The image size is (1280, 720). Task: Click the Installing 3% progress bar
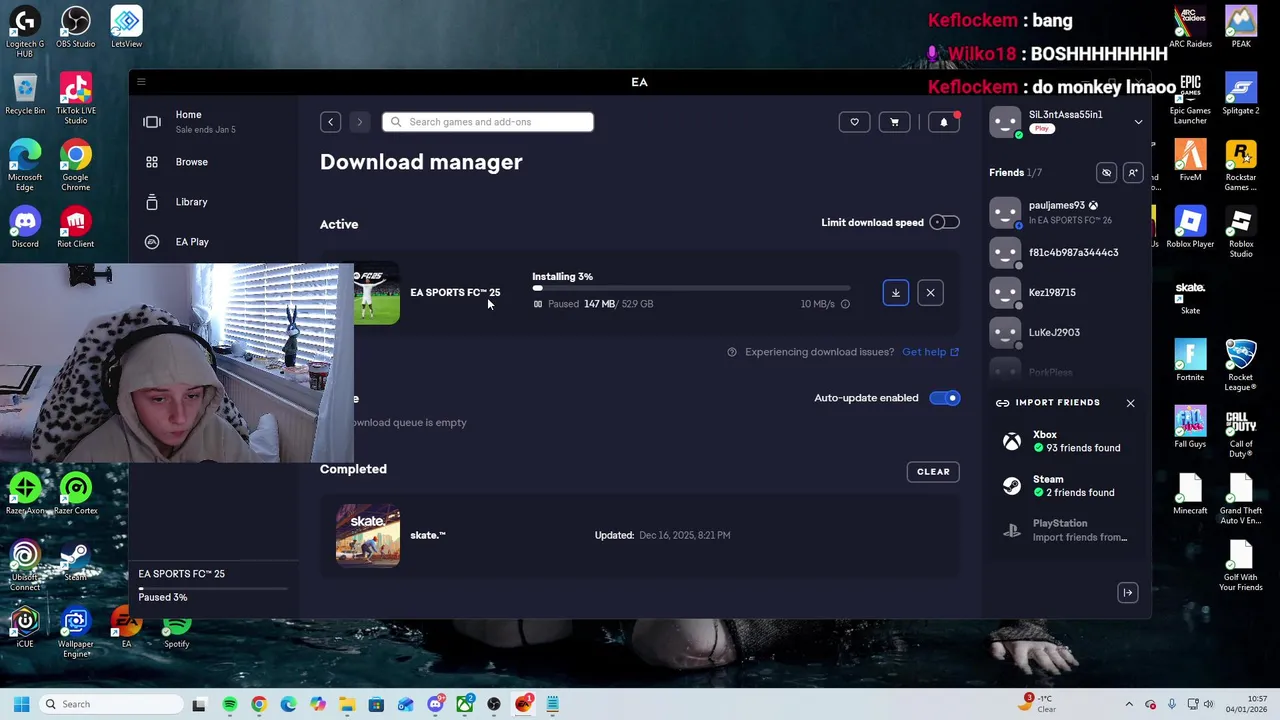coord(691,288)
